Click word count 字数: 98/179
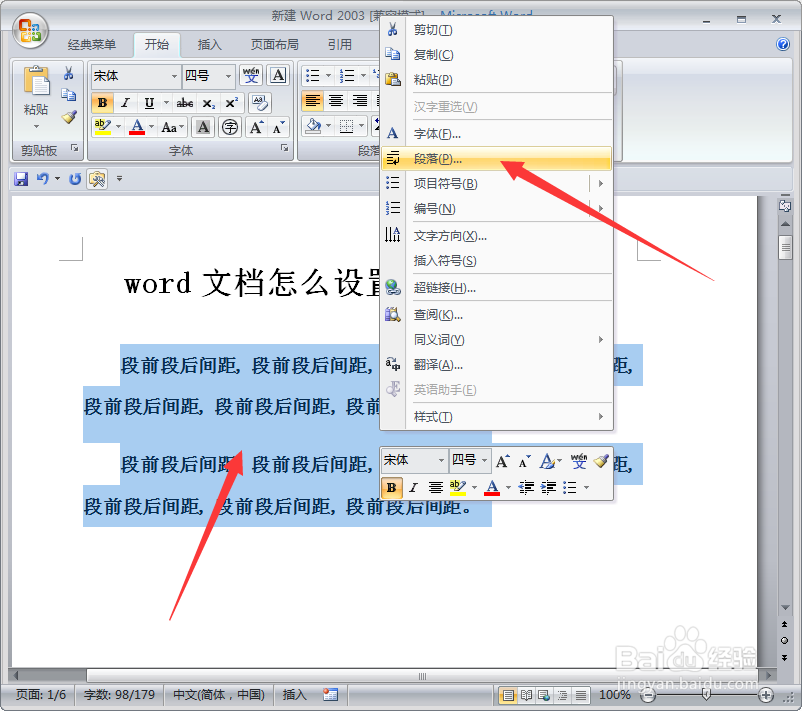 tap(119, 695)
